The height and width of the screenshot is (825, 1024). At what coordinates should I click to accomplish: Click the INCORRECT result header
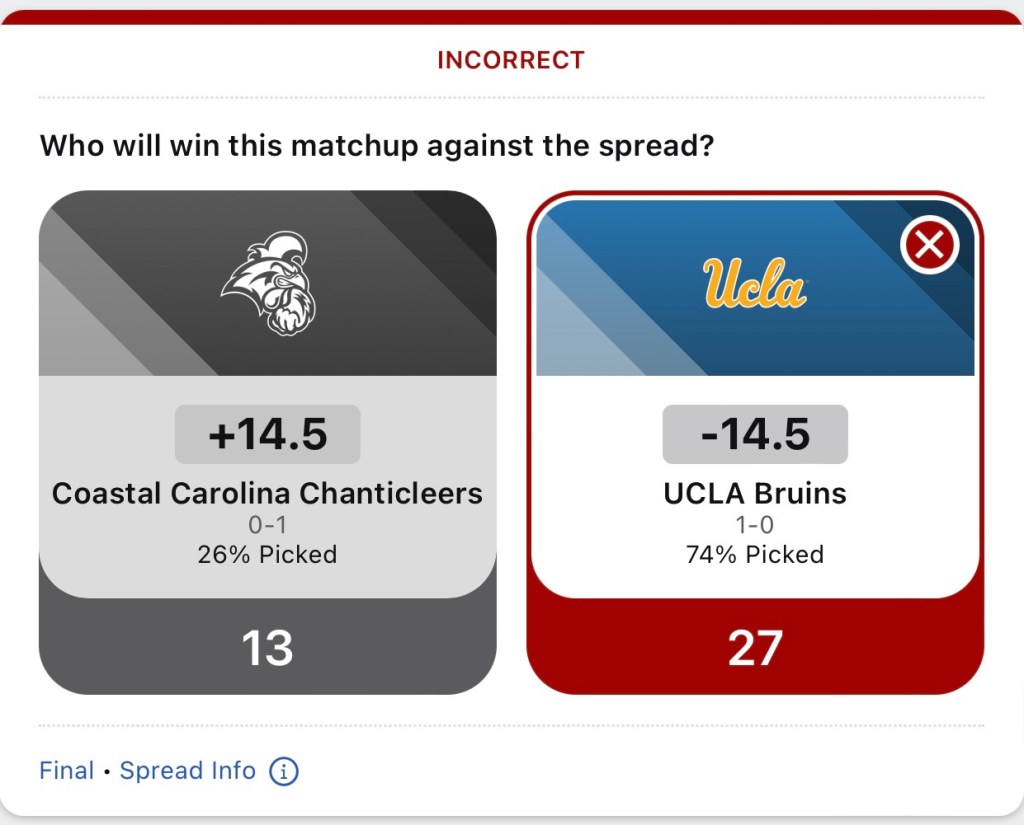511,60
